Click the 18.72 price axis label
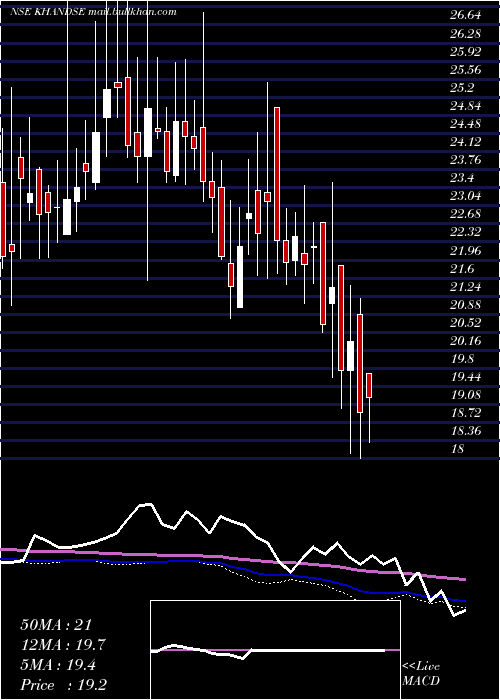This screenshot has width=500, height=700. point(465,413)
